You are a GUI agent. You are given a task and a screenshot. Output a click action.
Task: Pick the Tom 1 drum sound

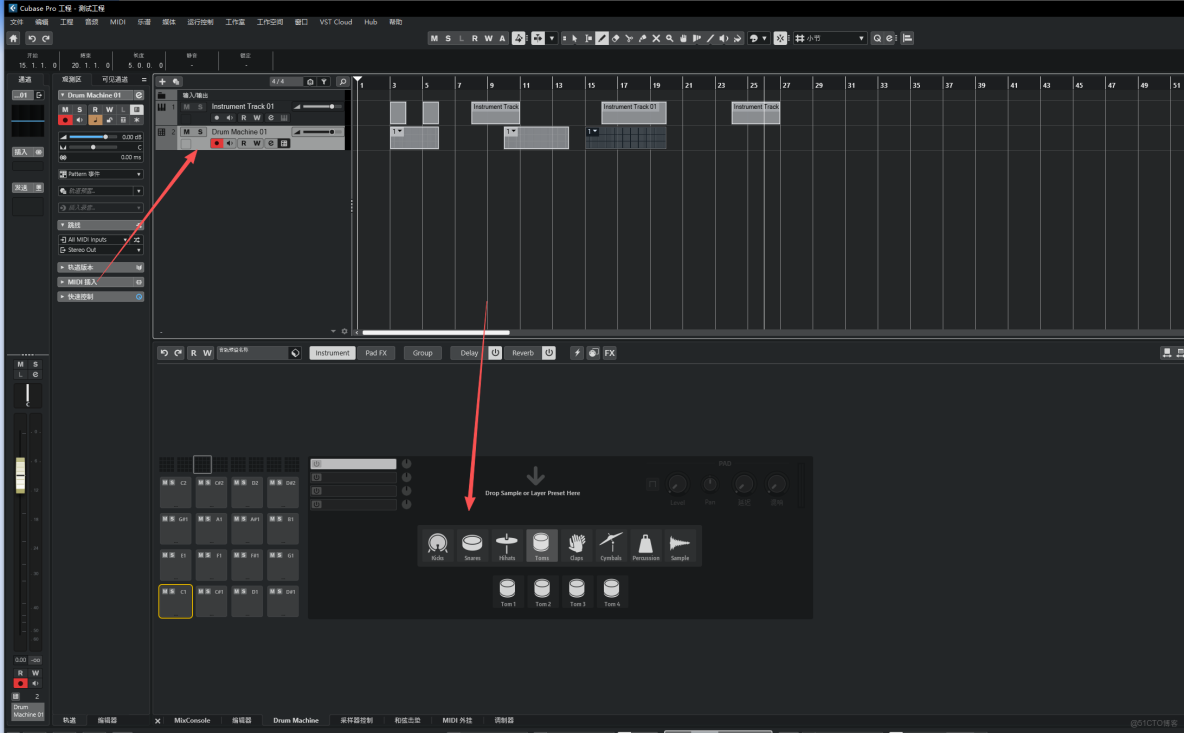508,592
